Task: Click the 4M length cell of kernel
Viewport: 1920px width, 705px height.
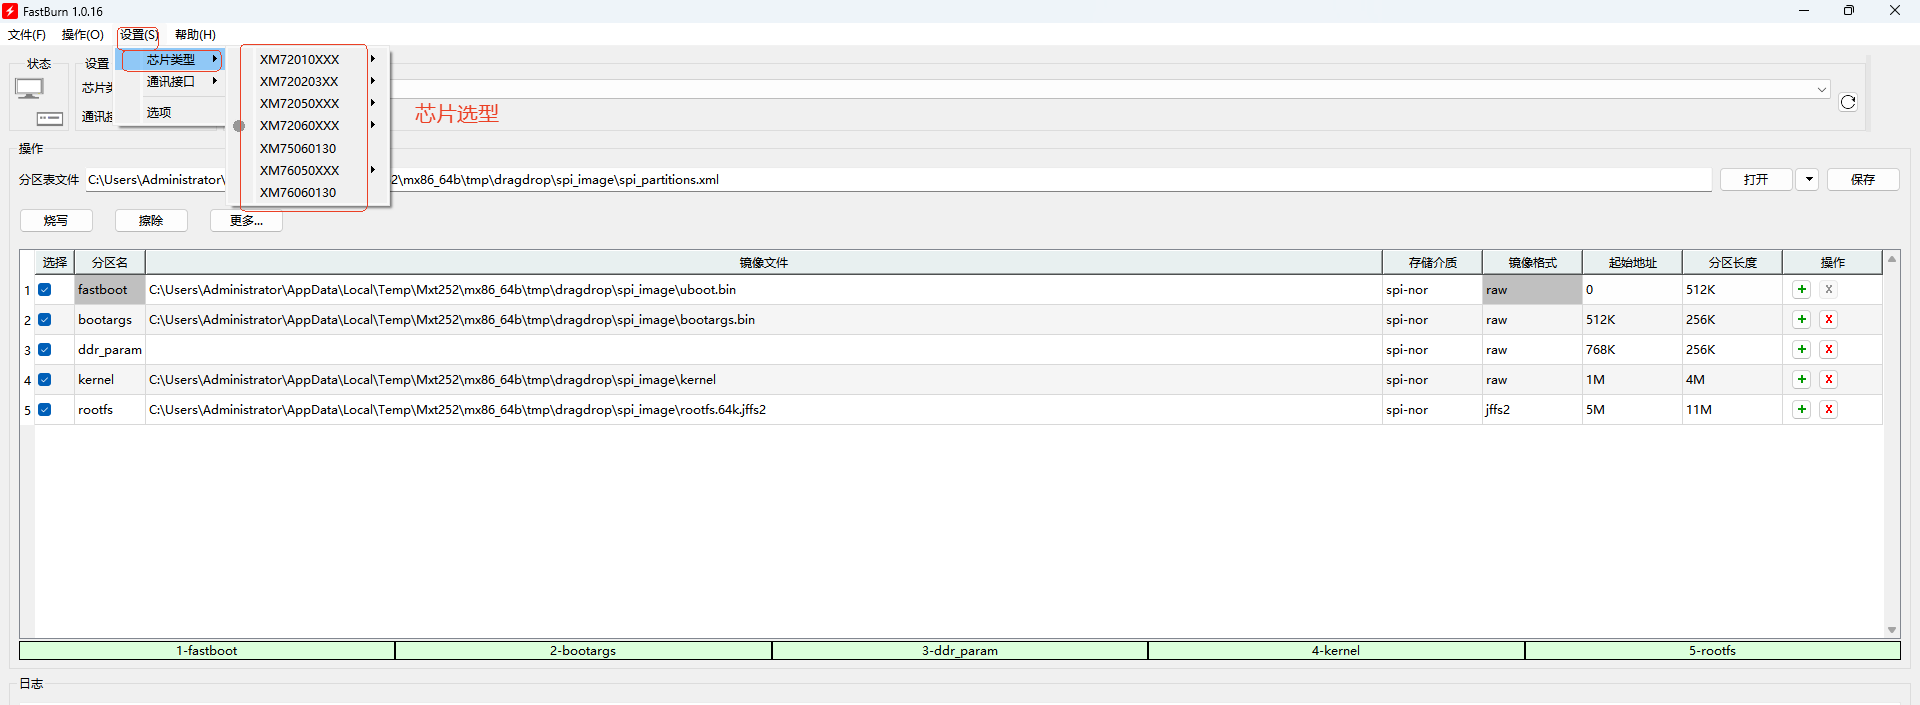Action: pyautogui.click(x=1732, y=380)
